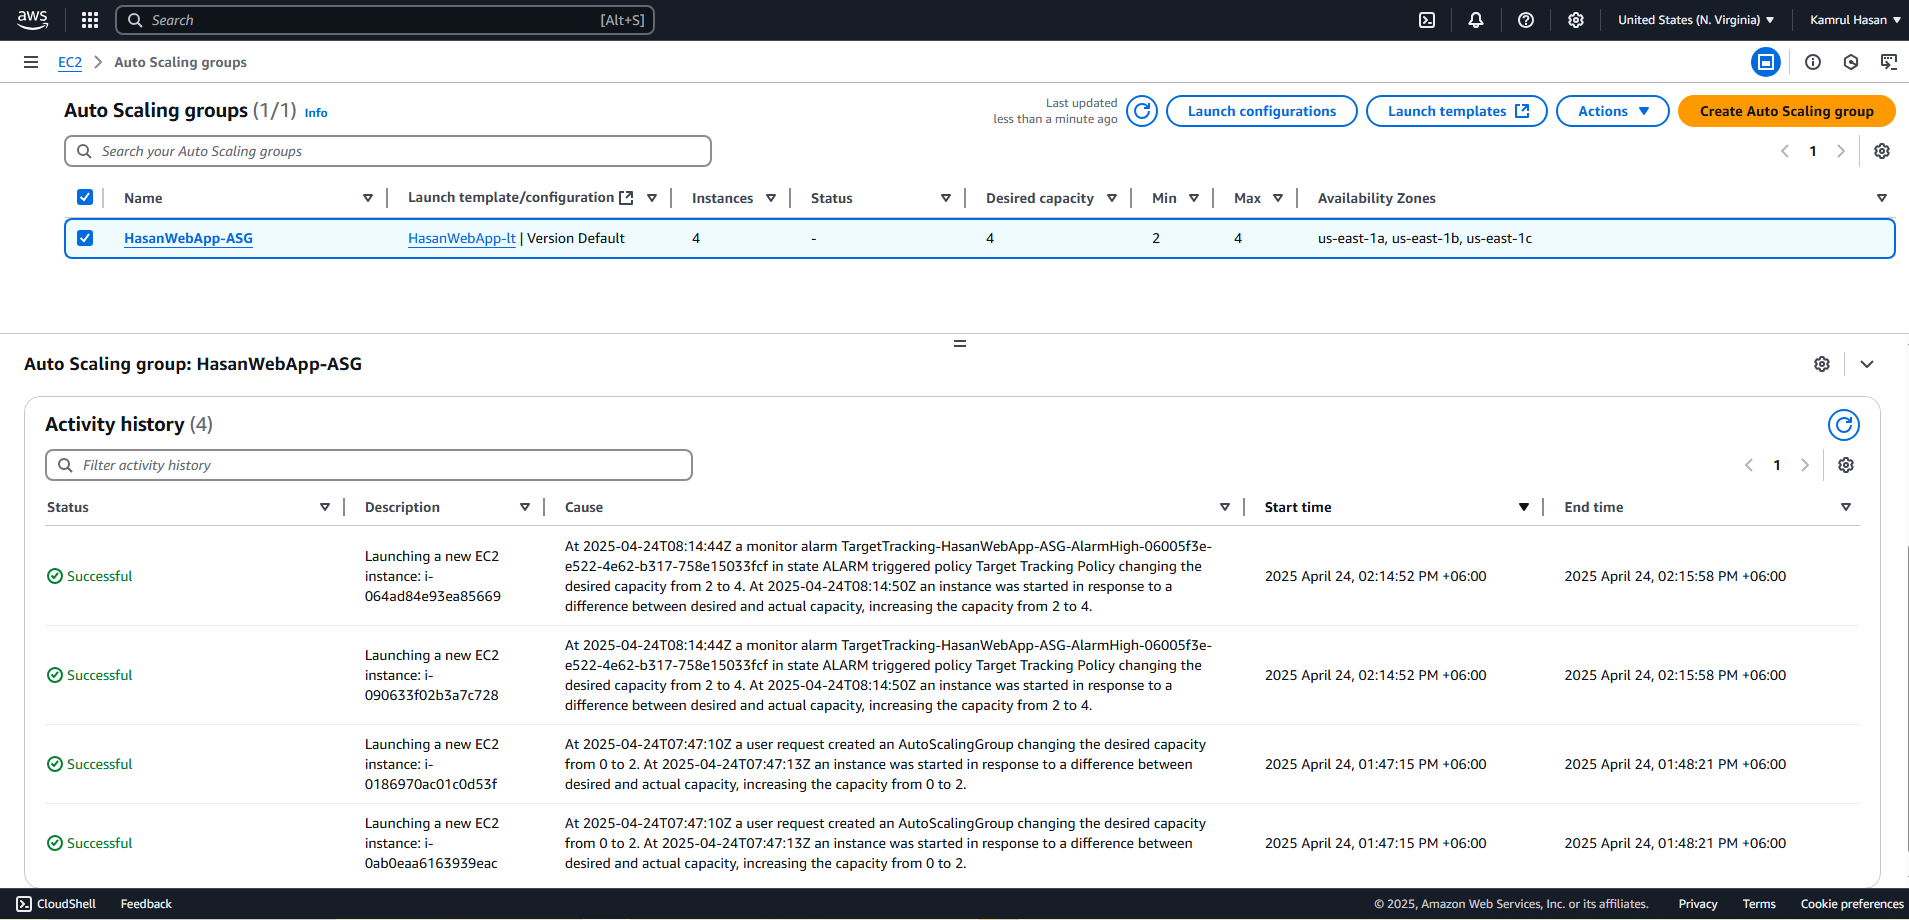1909x920 pixels.
Task: Click instance description i-0186970ac01c0d53f
Action: (x=432, y=764)
